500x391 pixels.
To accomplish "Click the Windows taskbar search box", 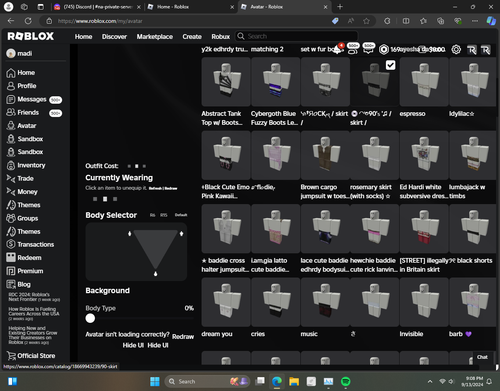I will point(208,381).
